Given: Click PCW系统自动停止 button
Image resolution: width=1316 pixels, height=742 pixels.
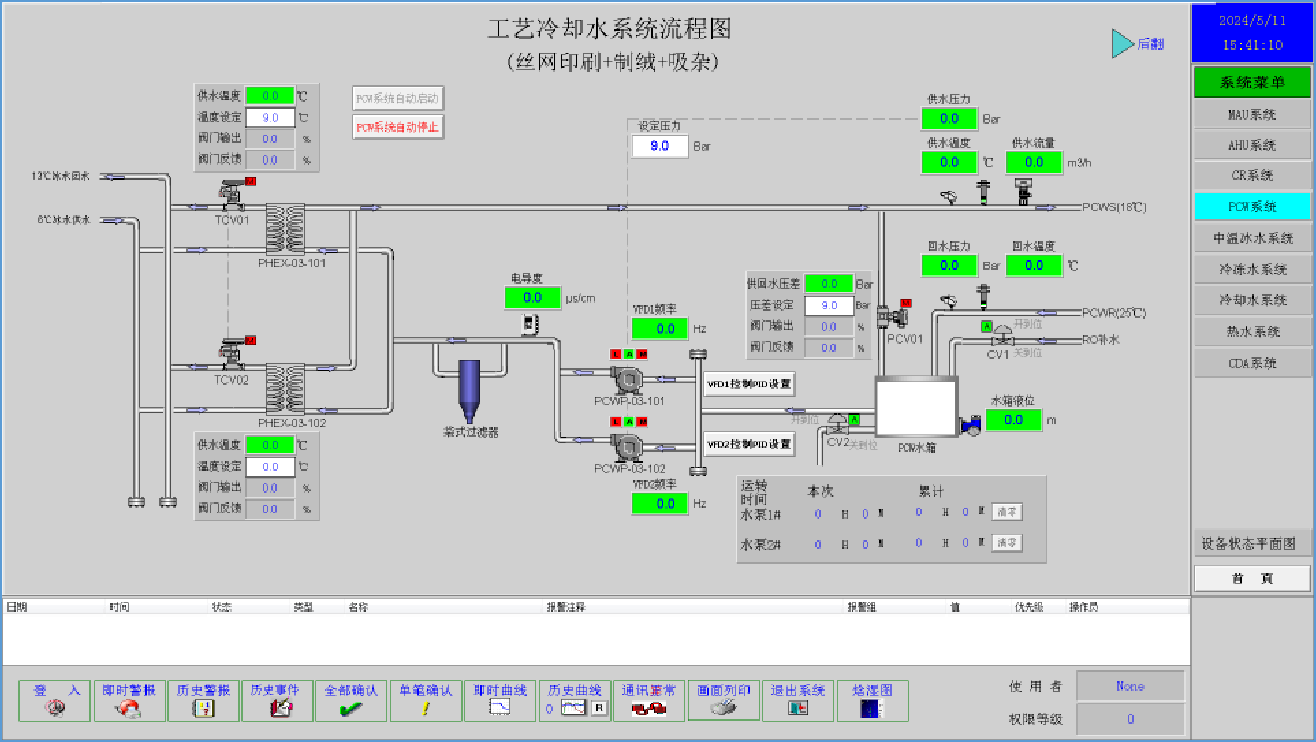Looking at the screenshot, I should pyautogui.click(x=397, y=127).
